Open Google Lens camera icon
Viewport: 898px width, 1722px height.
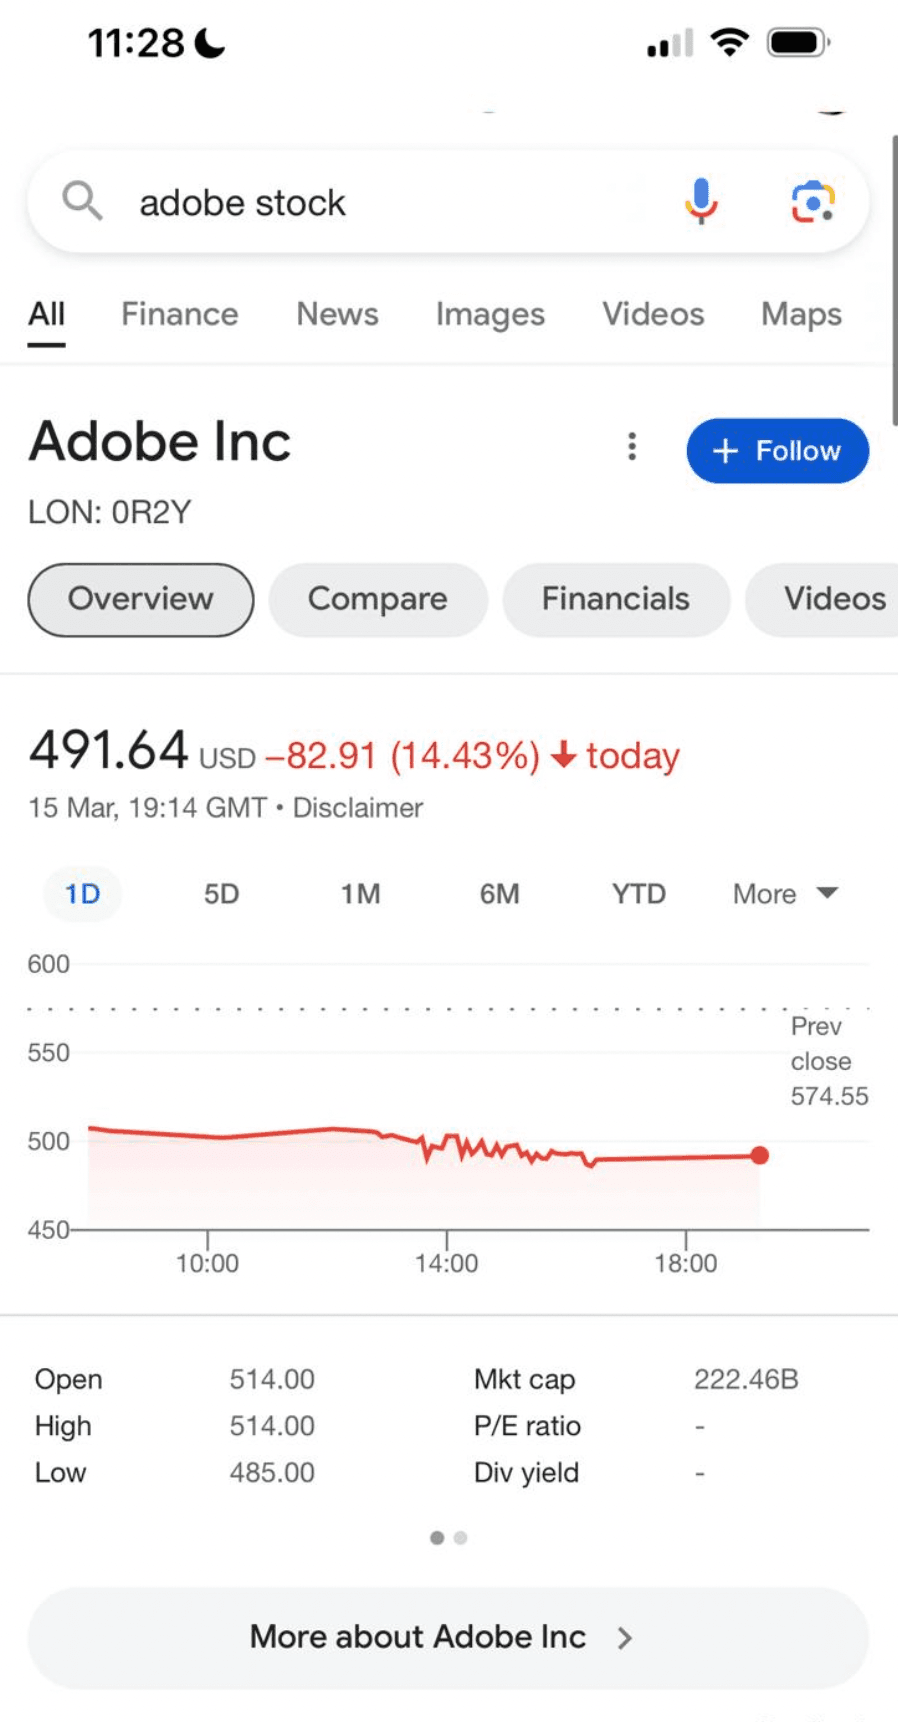(x=813, y=202)
